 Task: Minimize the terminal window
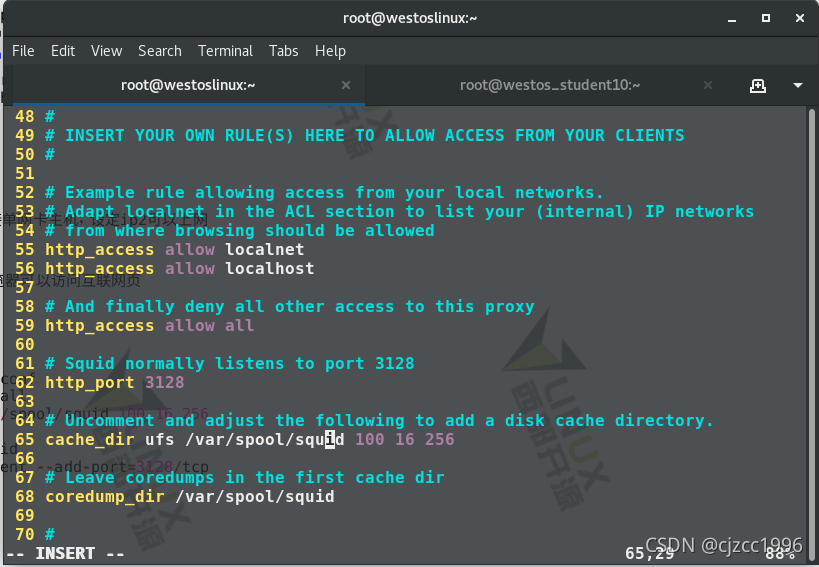coord(732,19)
